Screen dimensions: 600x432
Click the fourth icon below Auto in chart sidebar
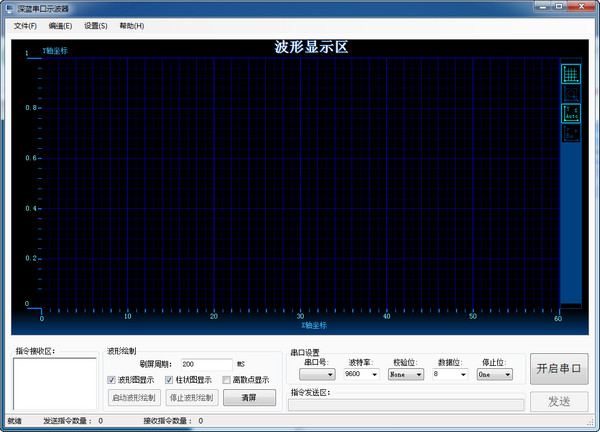point(571,131)
